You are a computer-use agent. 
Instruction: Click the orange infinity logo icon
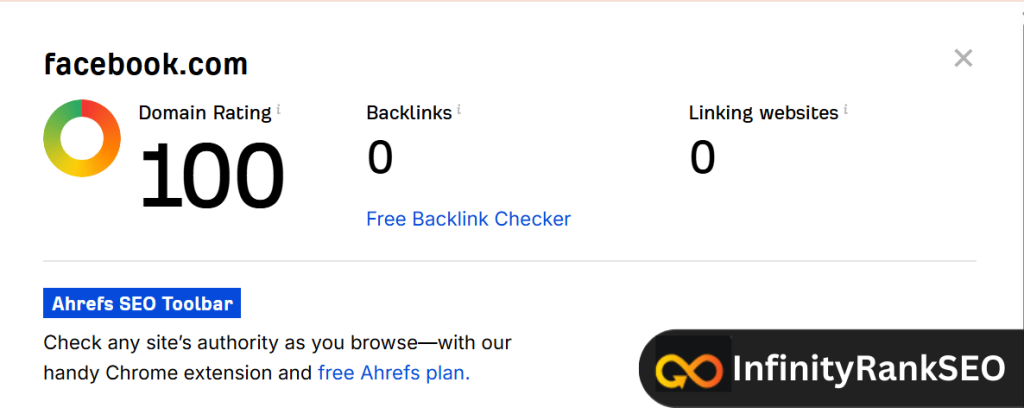[689, 369]
